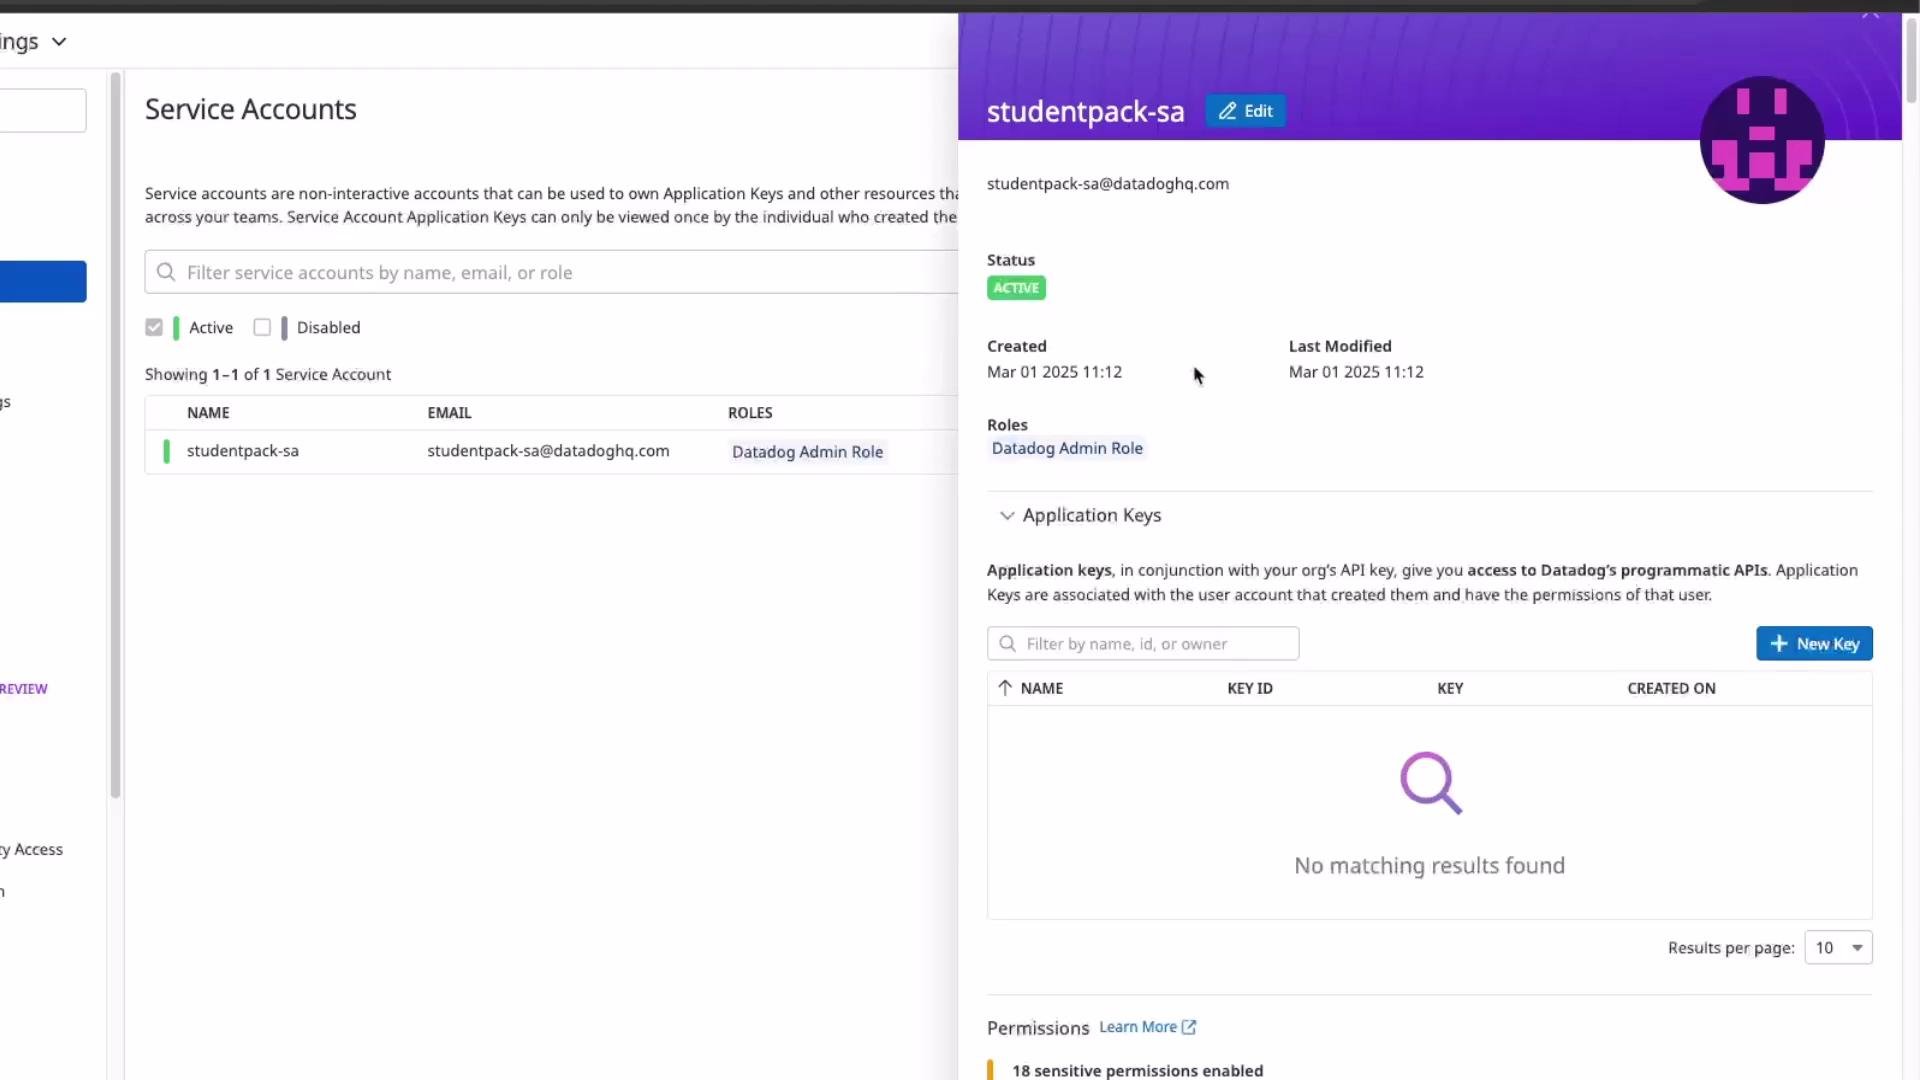
Task: Click the Last Modified date value
Action: click(1356, 372)
